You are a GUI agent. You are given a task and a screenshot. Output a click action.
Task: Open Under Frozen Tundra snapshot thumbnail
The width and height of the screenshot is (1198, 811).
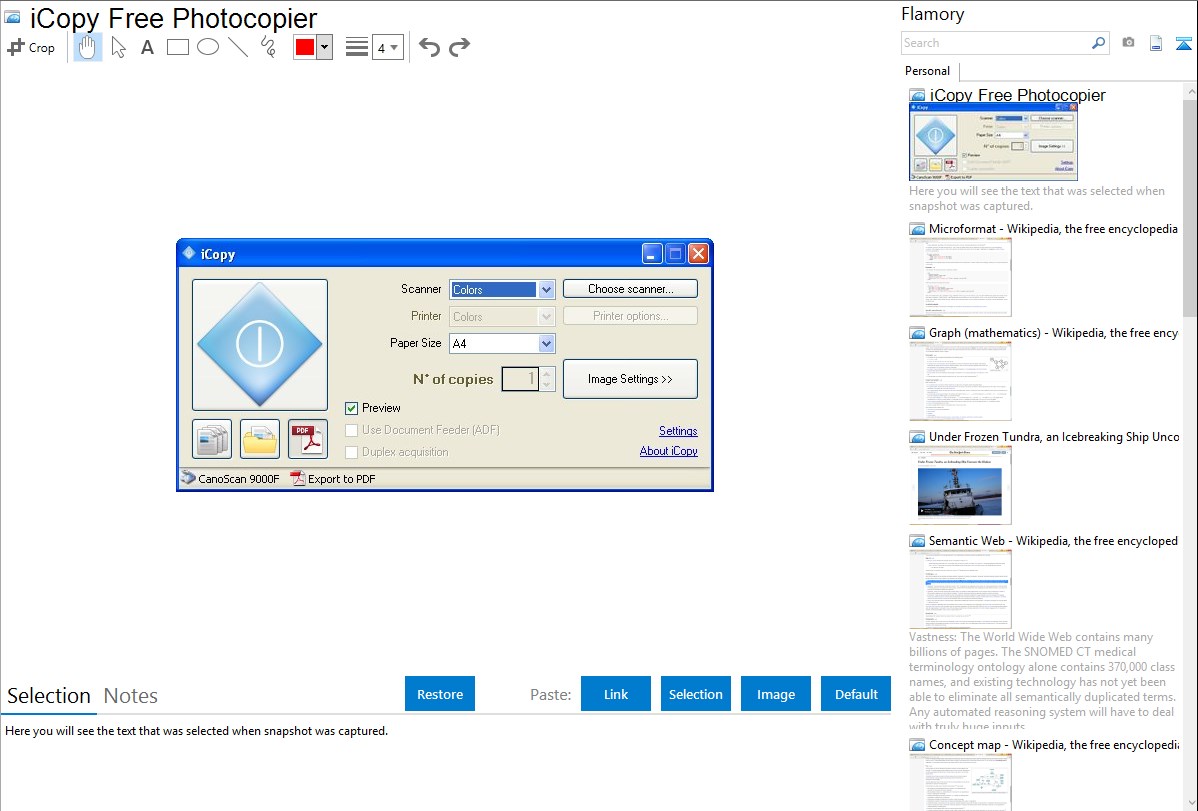click(960, 485)
